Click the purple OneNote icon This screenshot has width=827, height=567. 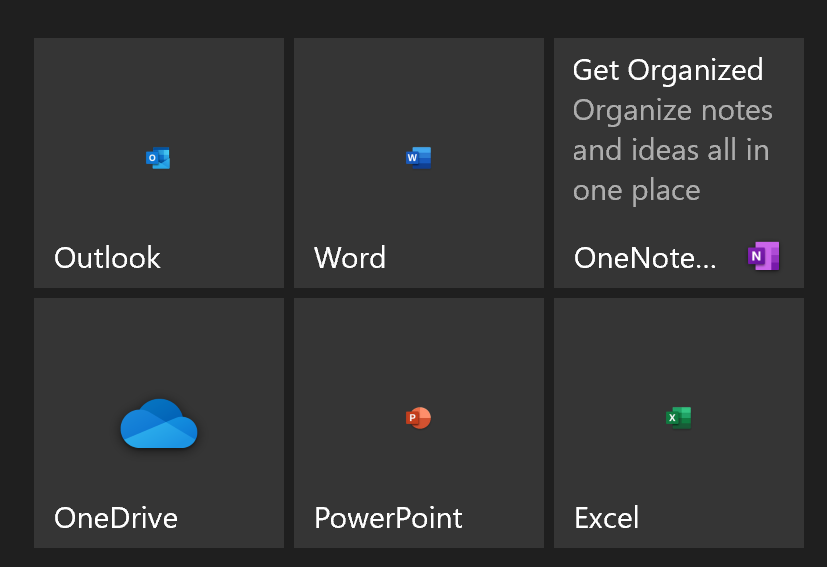(764, 256)
